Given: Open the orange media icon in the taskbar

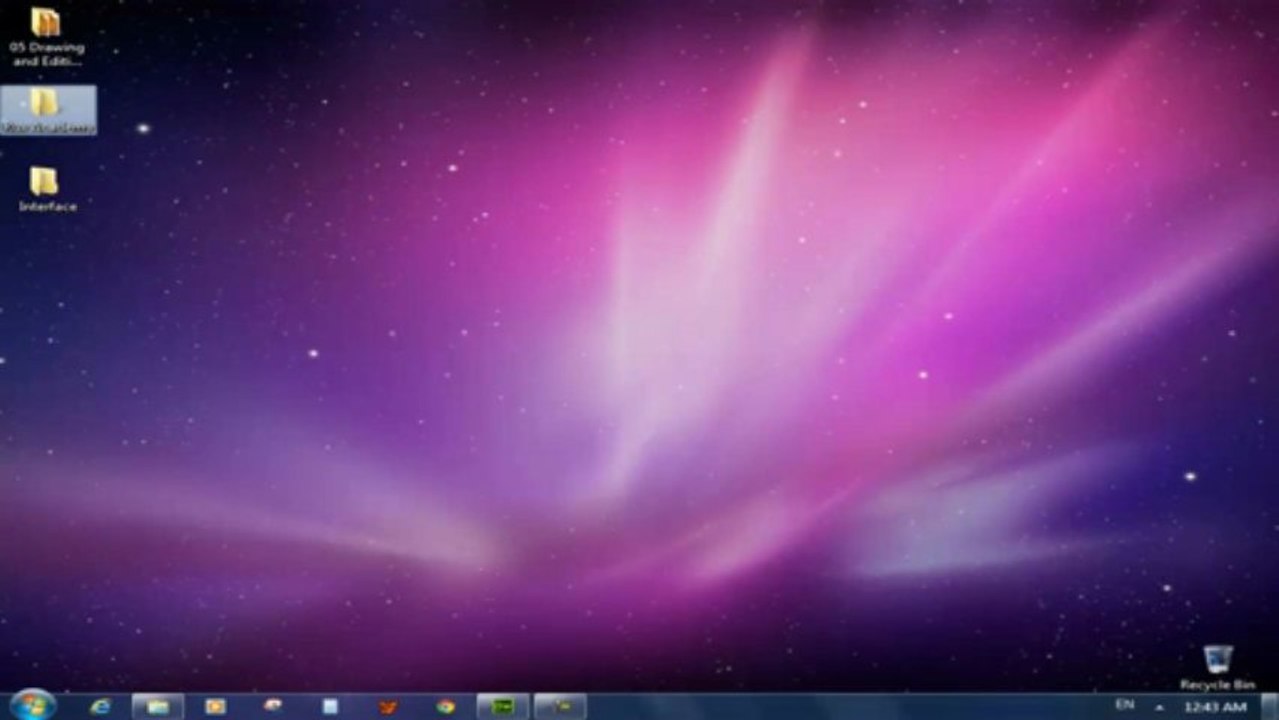Looking at the screenshot, I should point(215,707).
